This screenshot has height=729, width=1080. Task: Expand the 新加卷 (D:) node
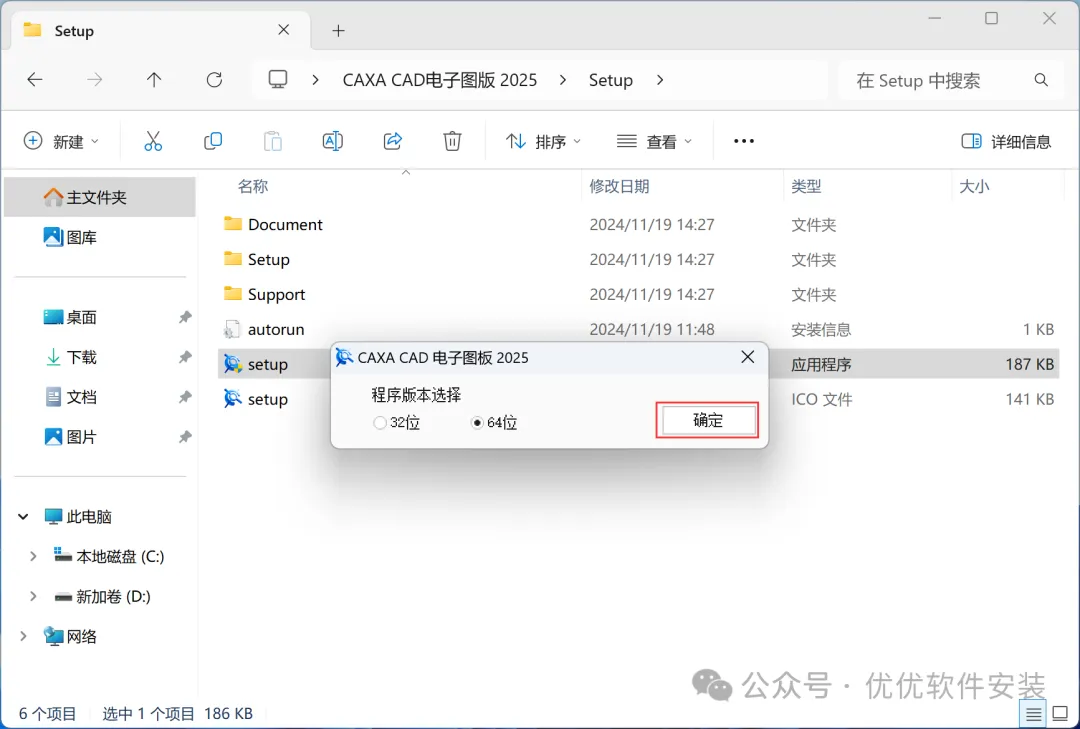click(32, 596)
